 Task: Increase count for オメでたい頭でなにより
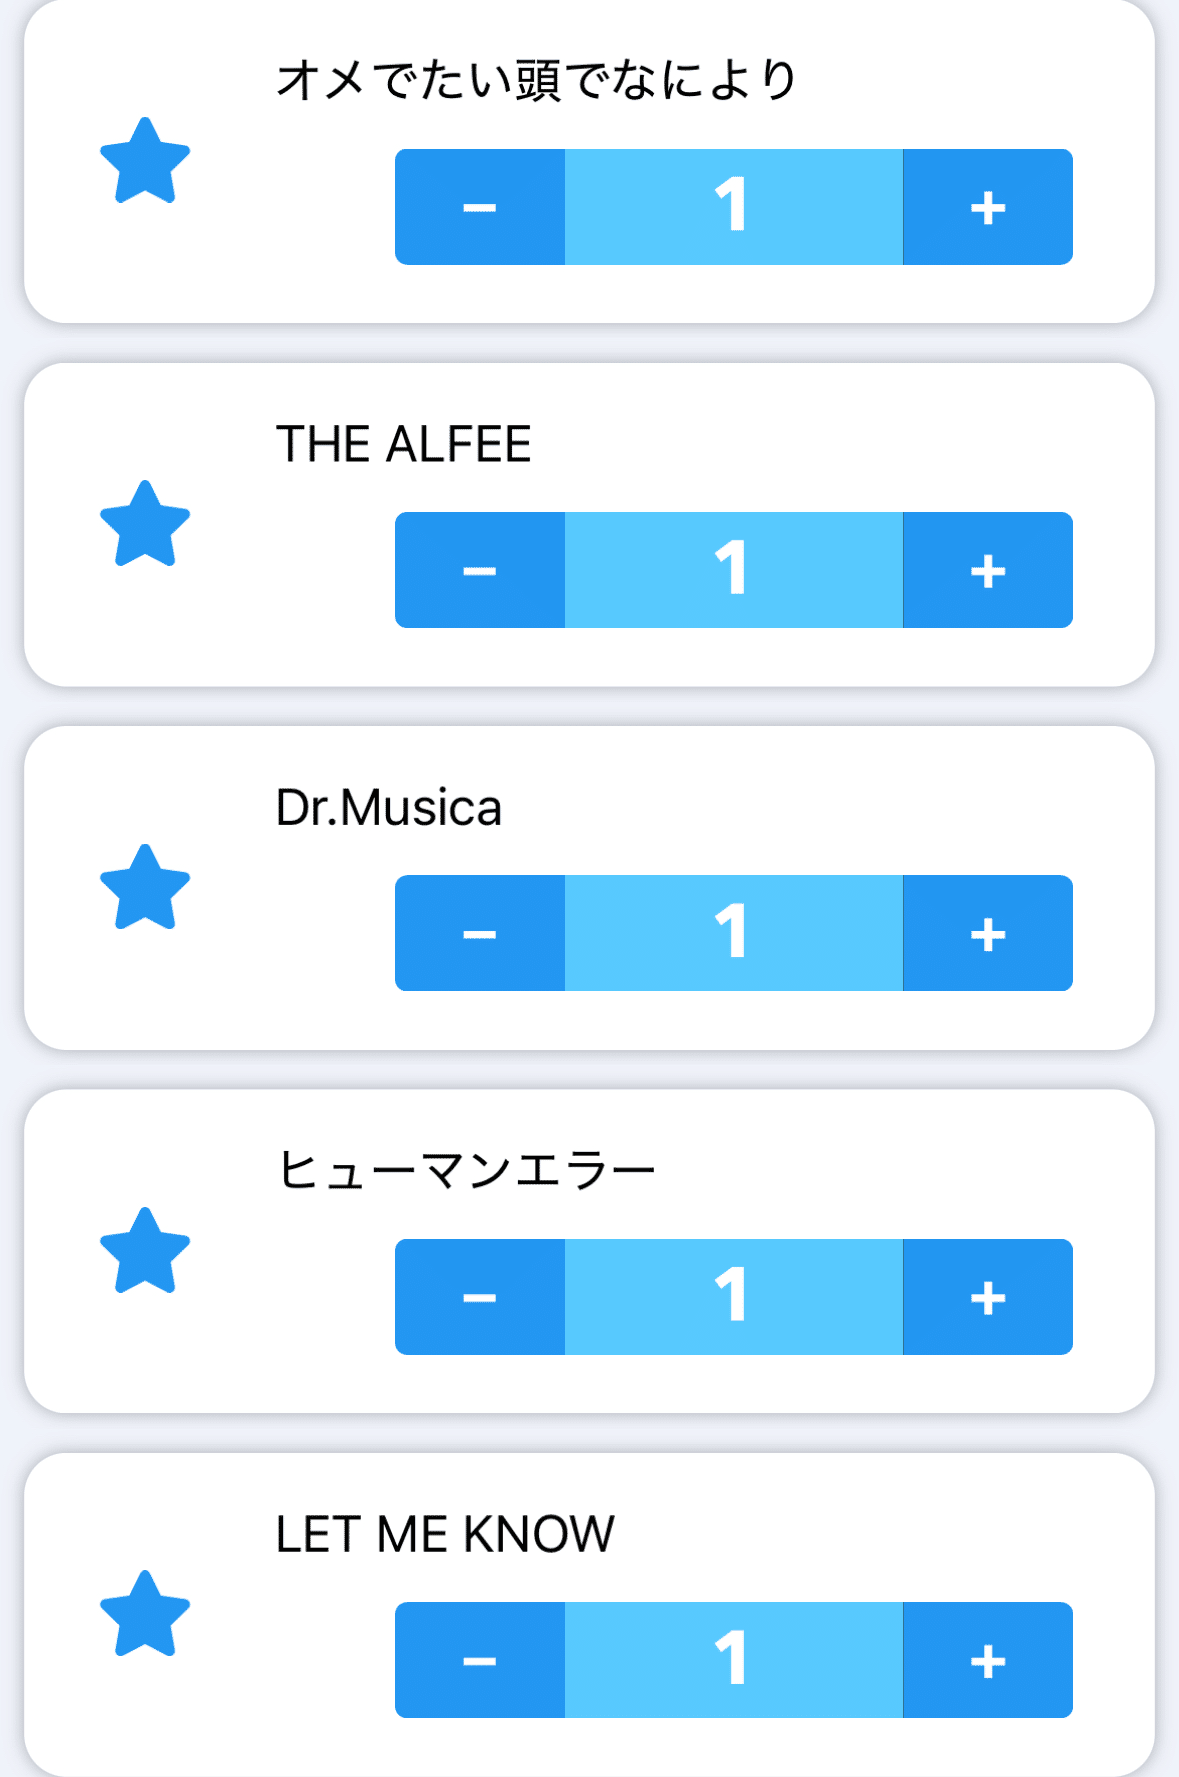987,207
